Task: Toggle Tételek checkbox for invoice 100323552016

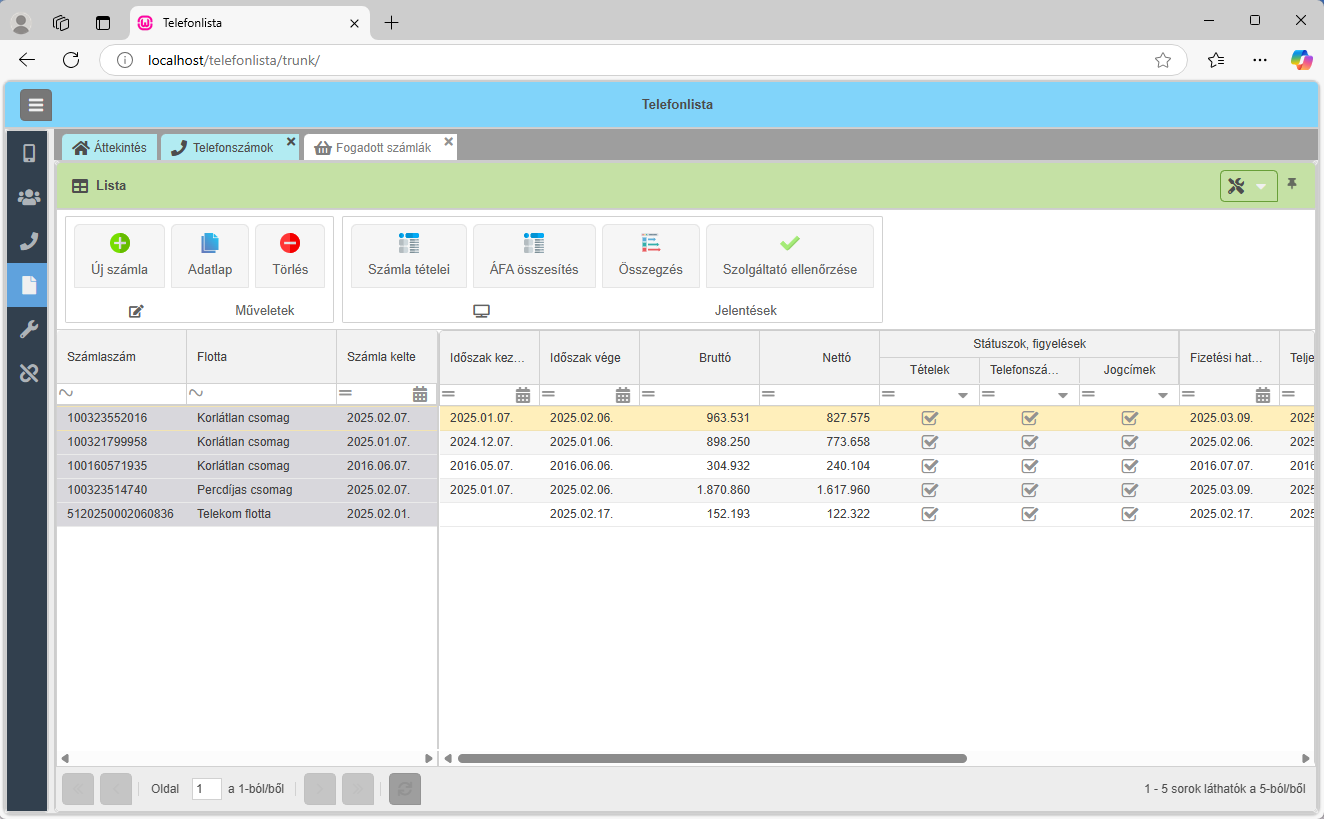Action: tap(929, 418)
